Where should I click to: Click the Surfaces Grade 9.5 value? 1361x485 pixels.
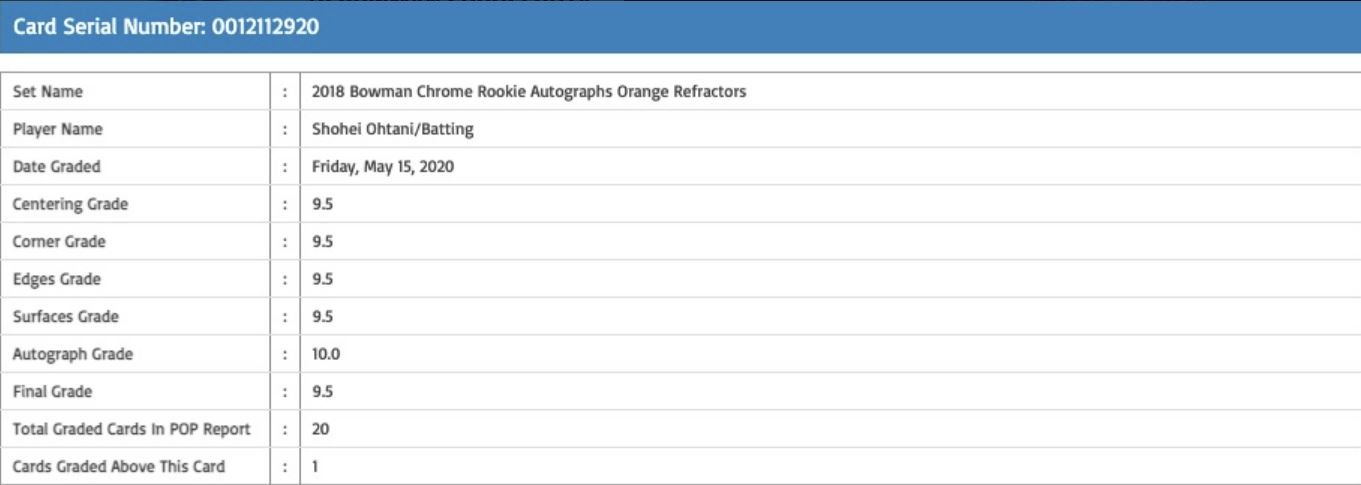coord(323,317)
